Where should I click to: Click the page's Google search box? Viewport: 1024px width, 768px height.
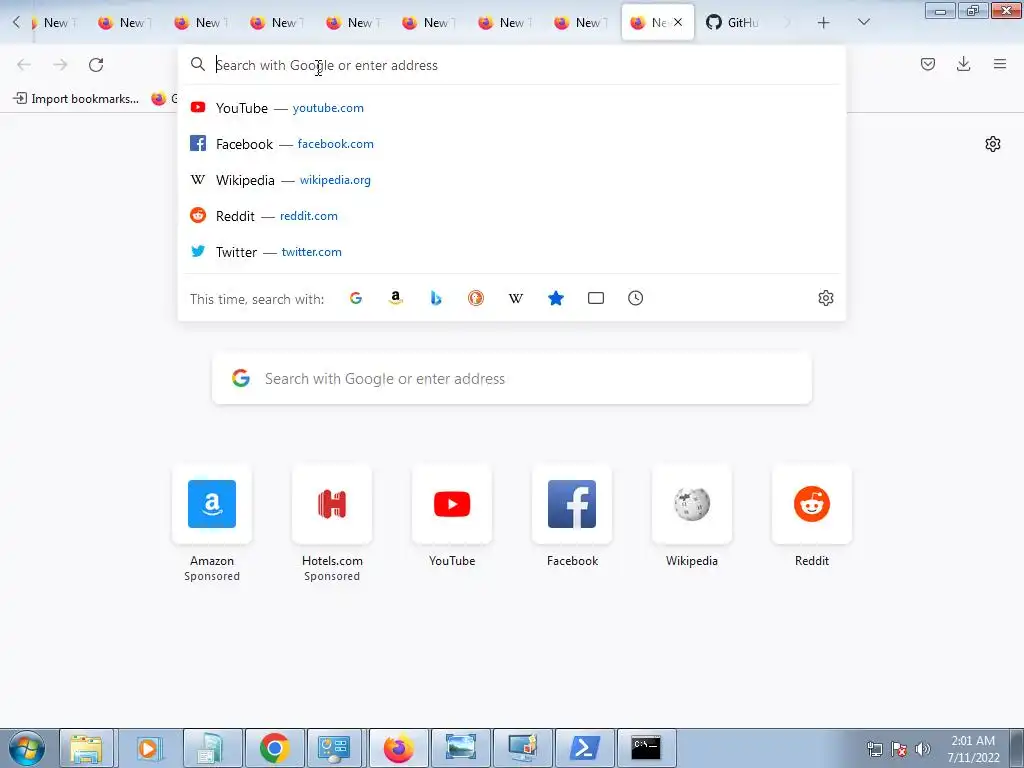(512, 379)
